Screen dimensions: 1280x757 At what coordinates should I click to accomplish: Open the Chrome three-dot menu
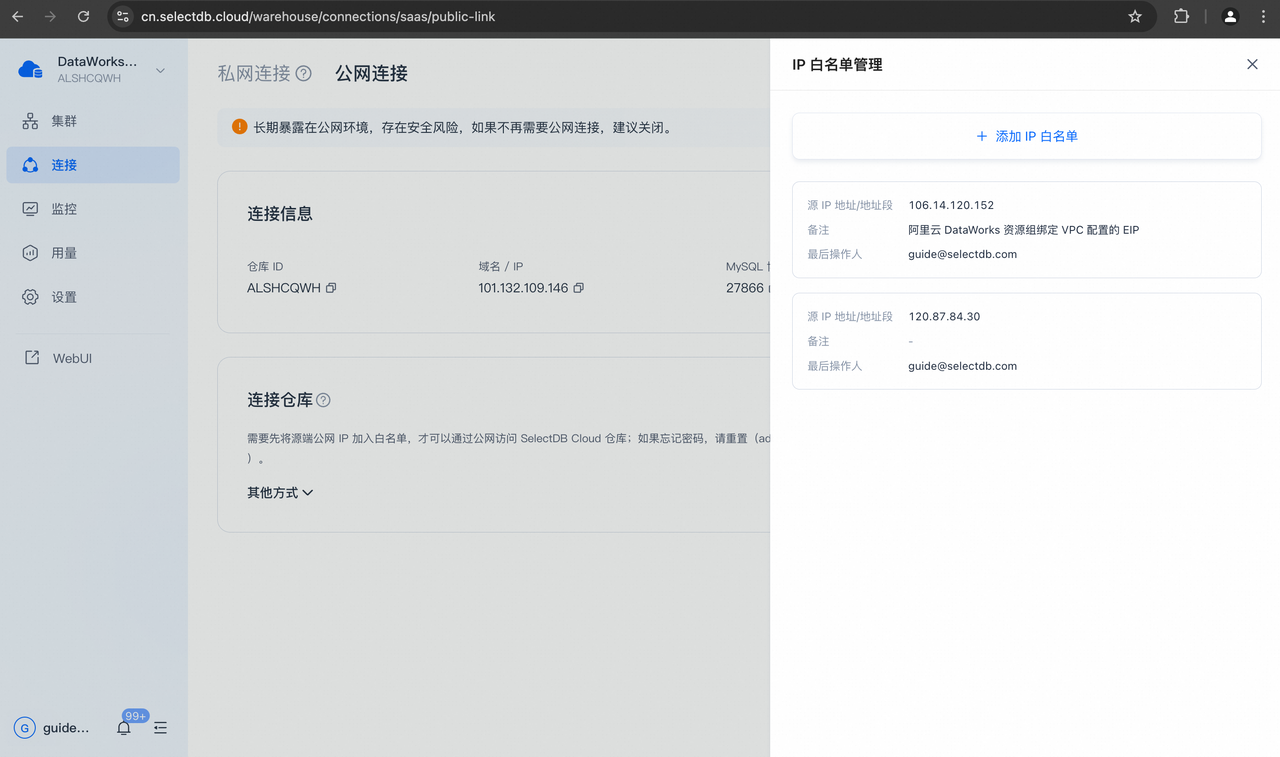point(1263,17)
